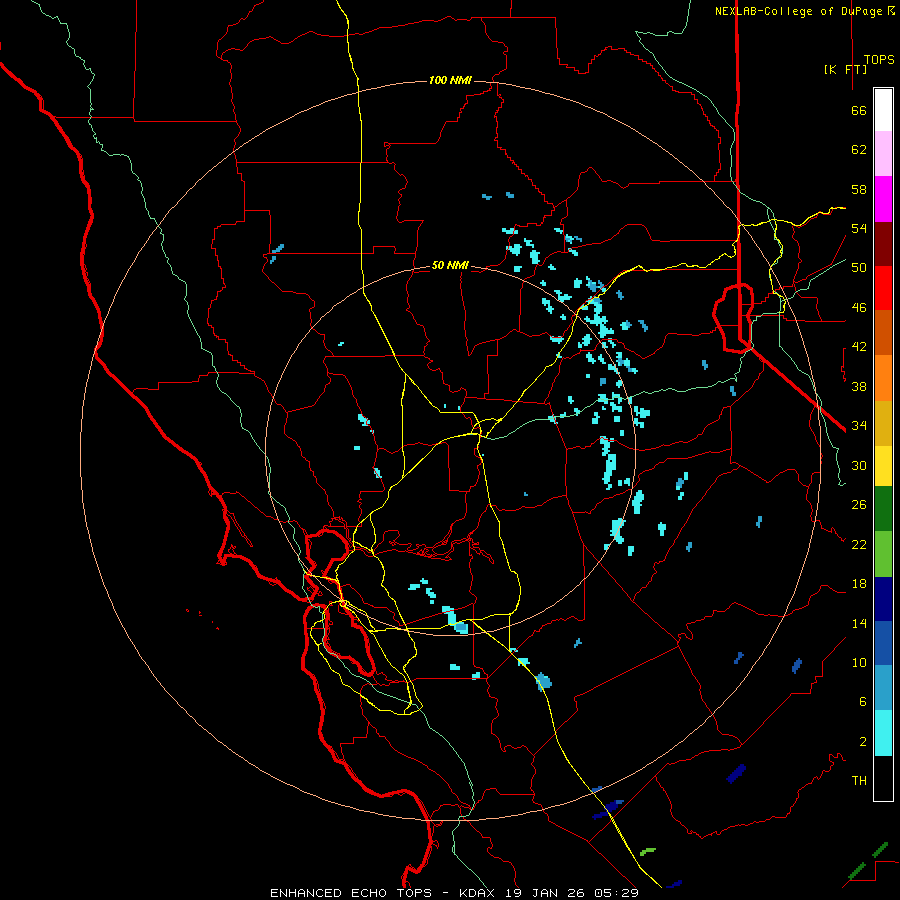Click the orange band between 38 and 42
The width and height of the screenshot is (900, 900).
point(883,378)
